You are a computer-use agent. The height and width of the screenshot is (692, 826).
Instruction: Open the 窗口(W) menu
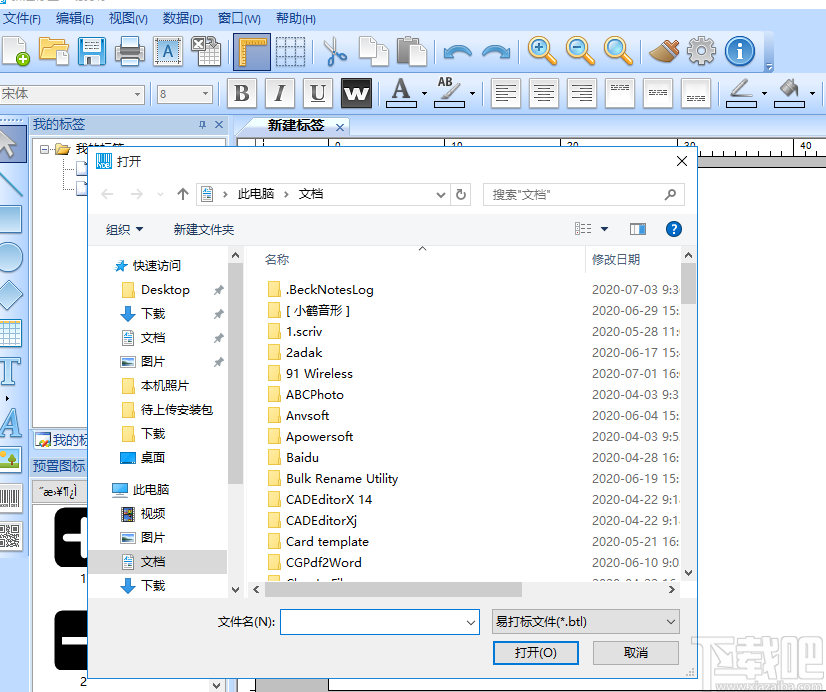tap(239, 19)
